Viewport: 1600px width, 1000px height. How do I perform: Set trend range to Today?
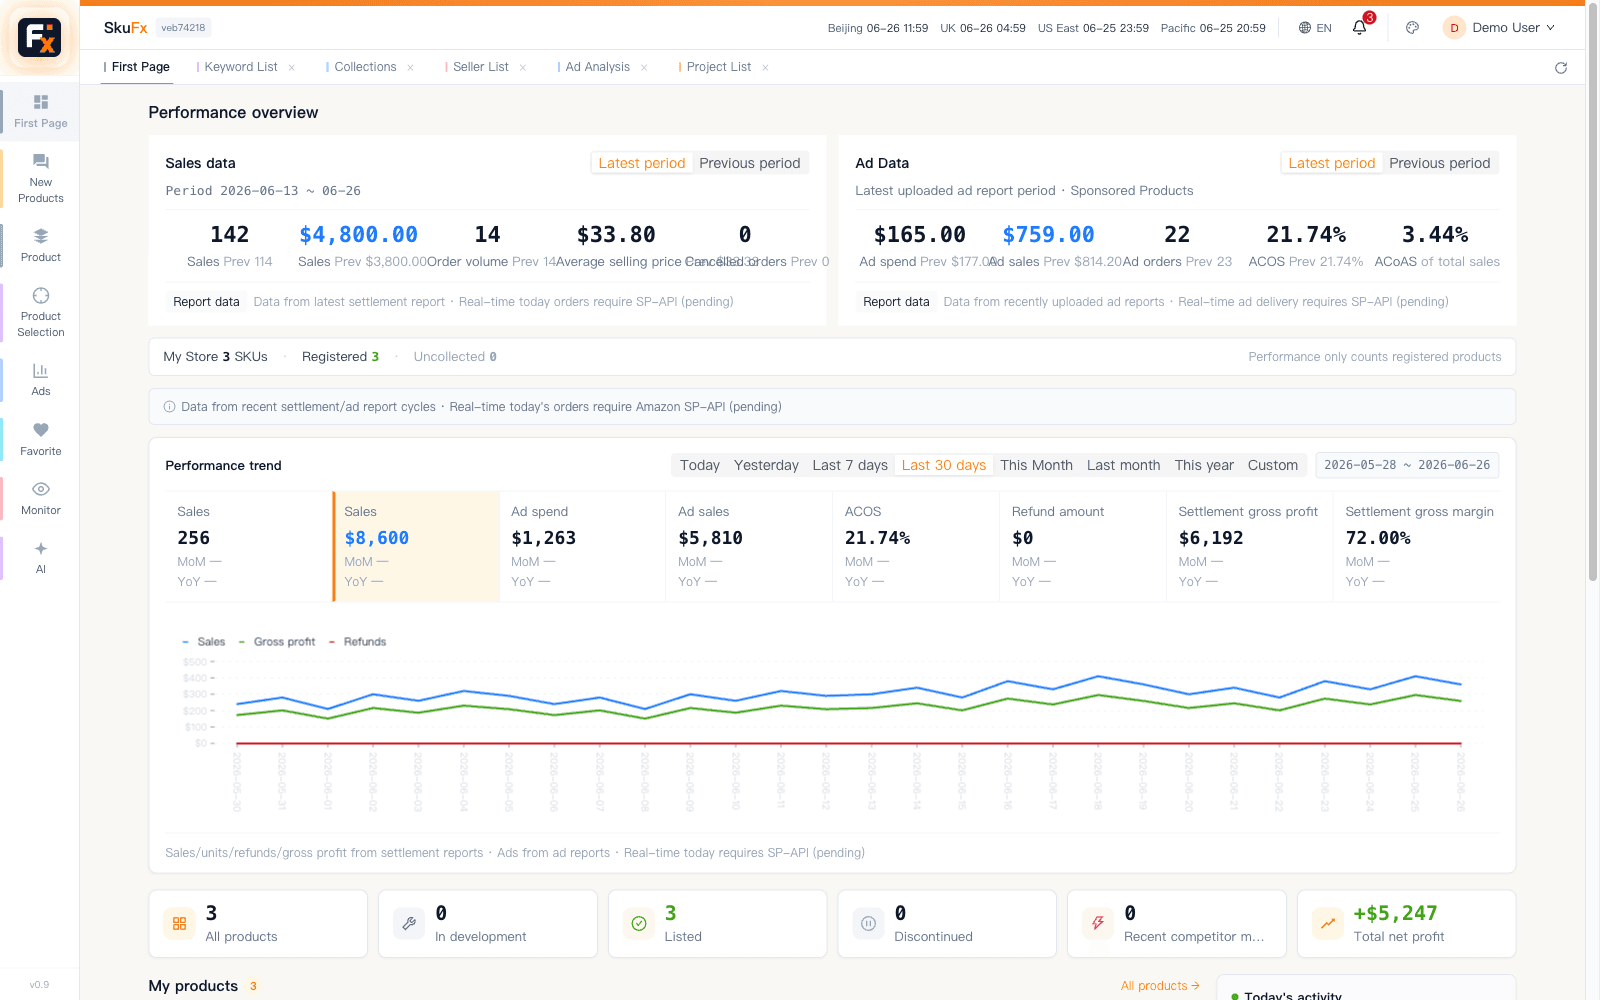[700, 465]
